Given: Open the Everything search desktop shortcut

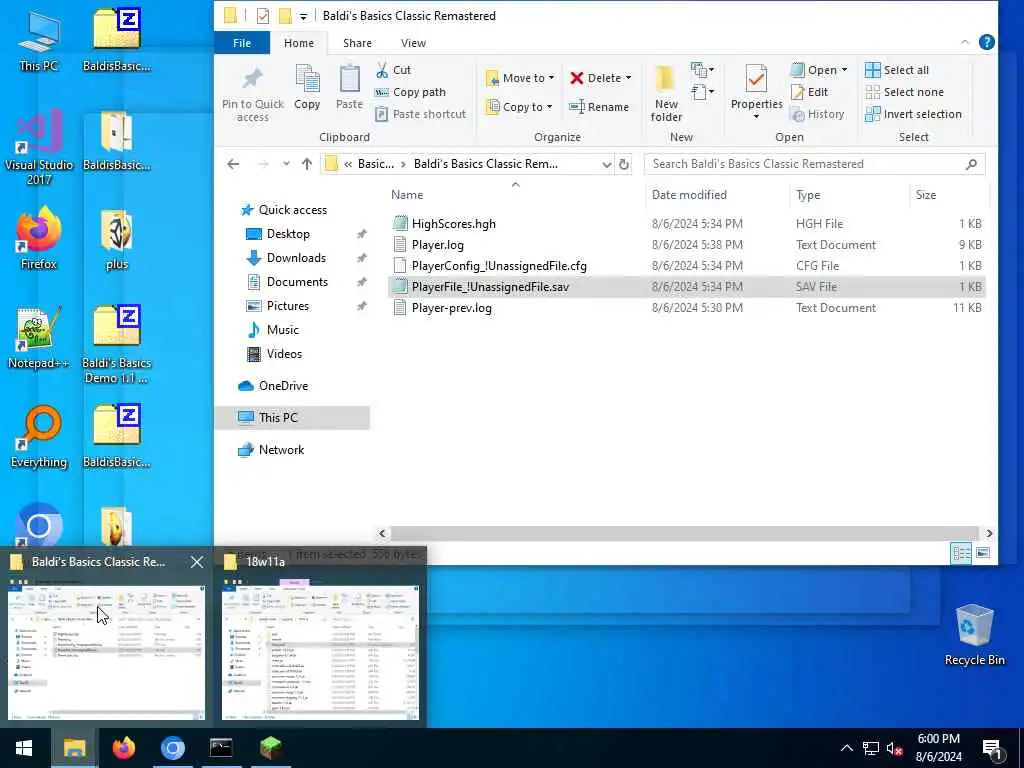Looking at the screenshot, I should (x=39, y=436).
